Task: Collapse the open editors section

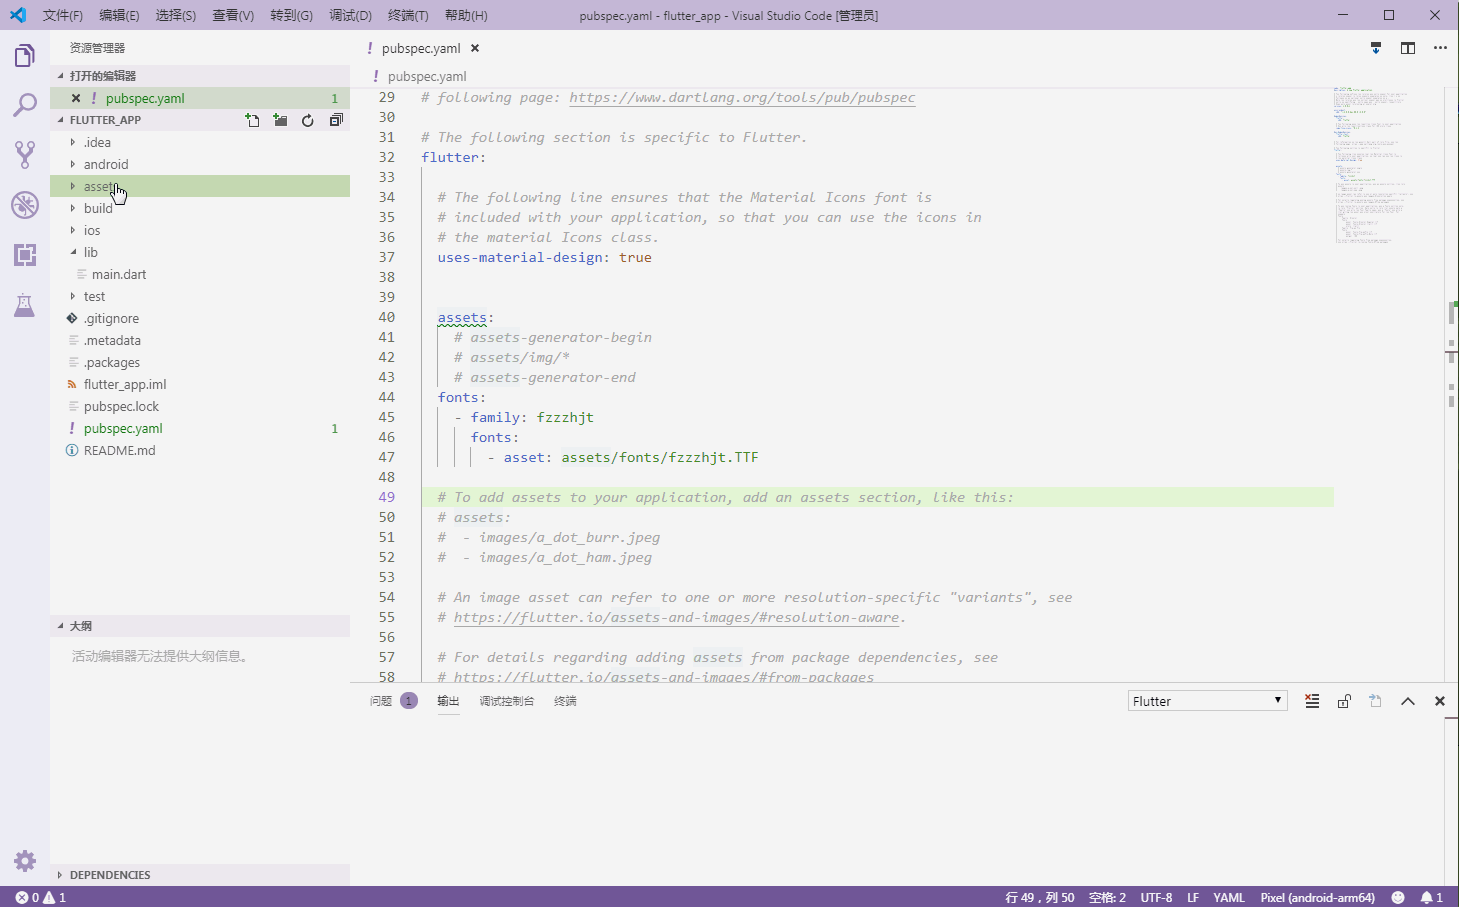Action: tap(200, 76)
